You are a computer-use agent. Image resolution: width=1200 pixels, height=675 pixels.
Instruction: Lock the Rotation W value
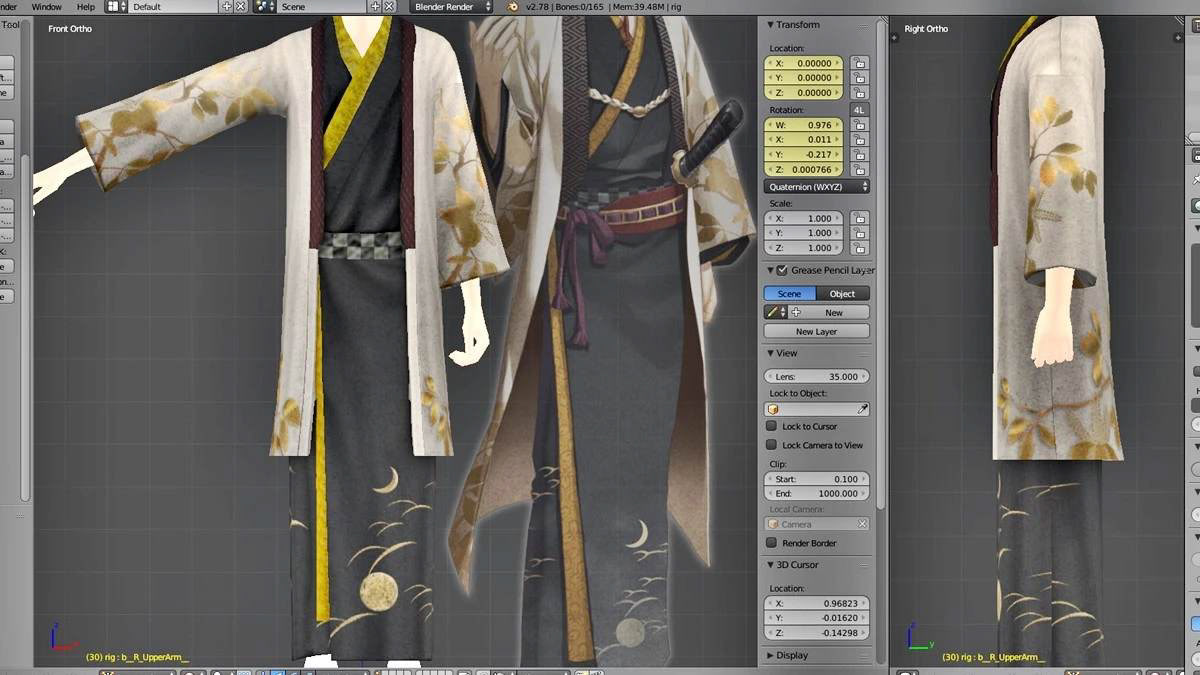(x=860, y=125)
